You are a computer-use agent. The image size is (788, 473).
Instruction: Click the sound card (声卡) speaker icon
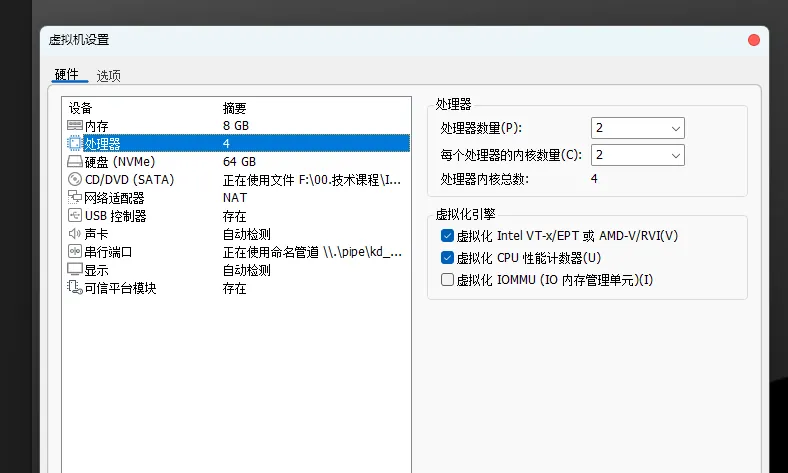pos(75,233)
